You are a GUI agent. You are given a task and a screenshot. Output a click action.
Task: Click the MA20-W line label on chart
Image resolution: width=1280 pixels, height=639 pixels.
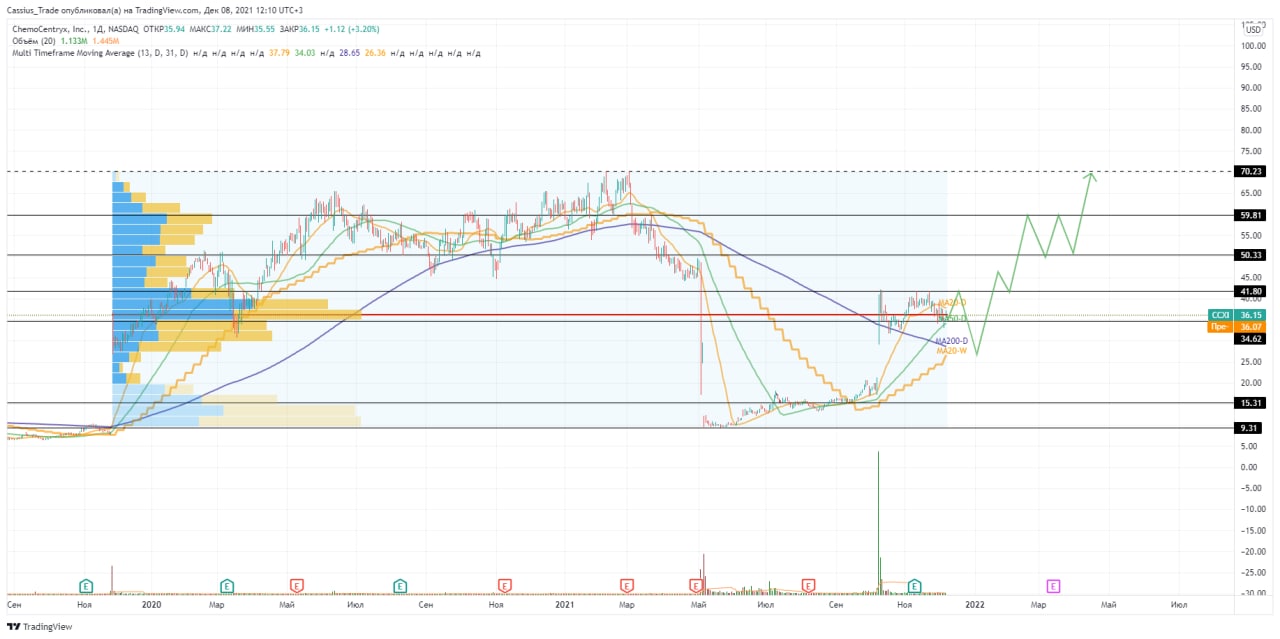(x=952, y=351)
